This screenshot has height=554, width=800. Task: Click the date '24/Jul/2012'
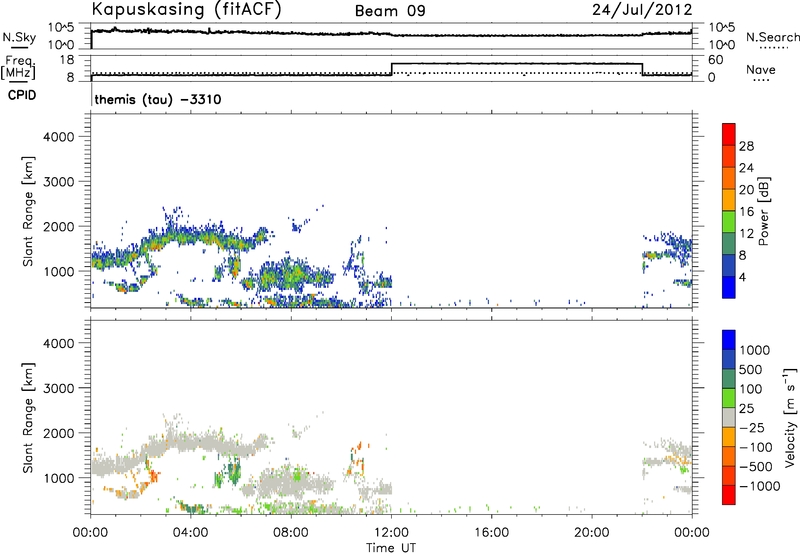click(x=642, y=10)
